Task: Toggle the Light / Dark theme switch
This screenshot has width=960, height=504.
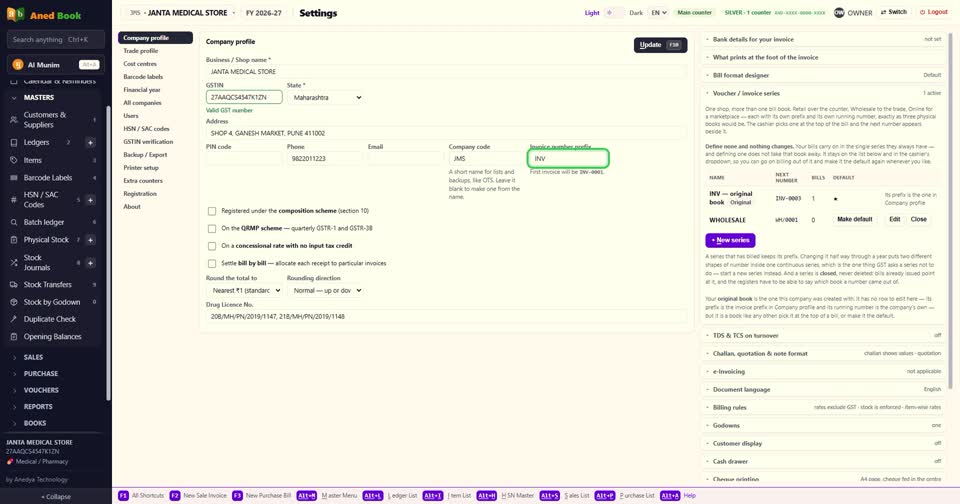Action: click(x=614, y=12)
